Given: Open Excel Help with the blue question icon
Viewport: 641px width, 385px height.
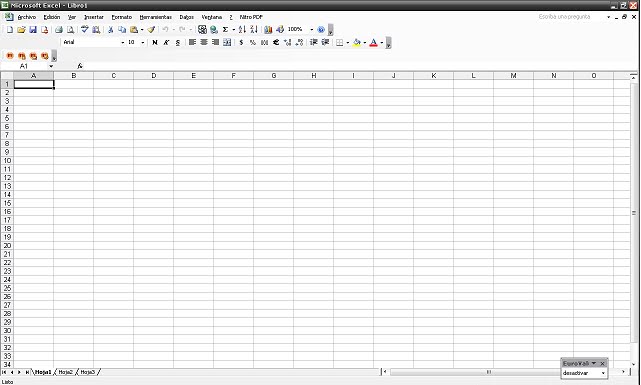Looking at the screenshot, I should pos(321,29).
